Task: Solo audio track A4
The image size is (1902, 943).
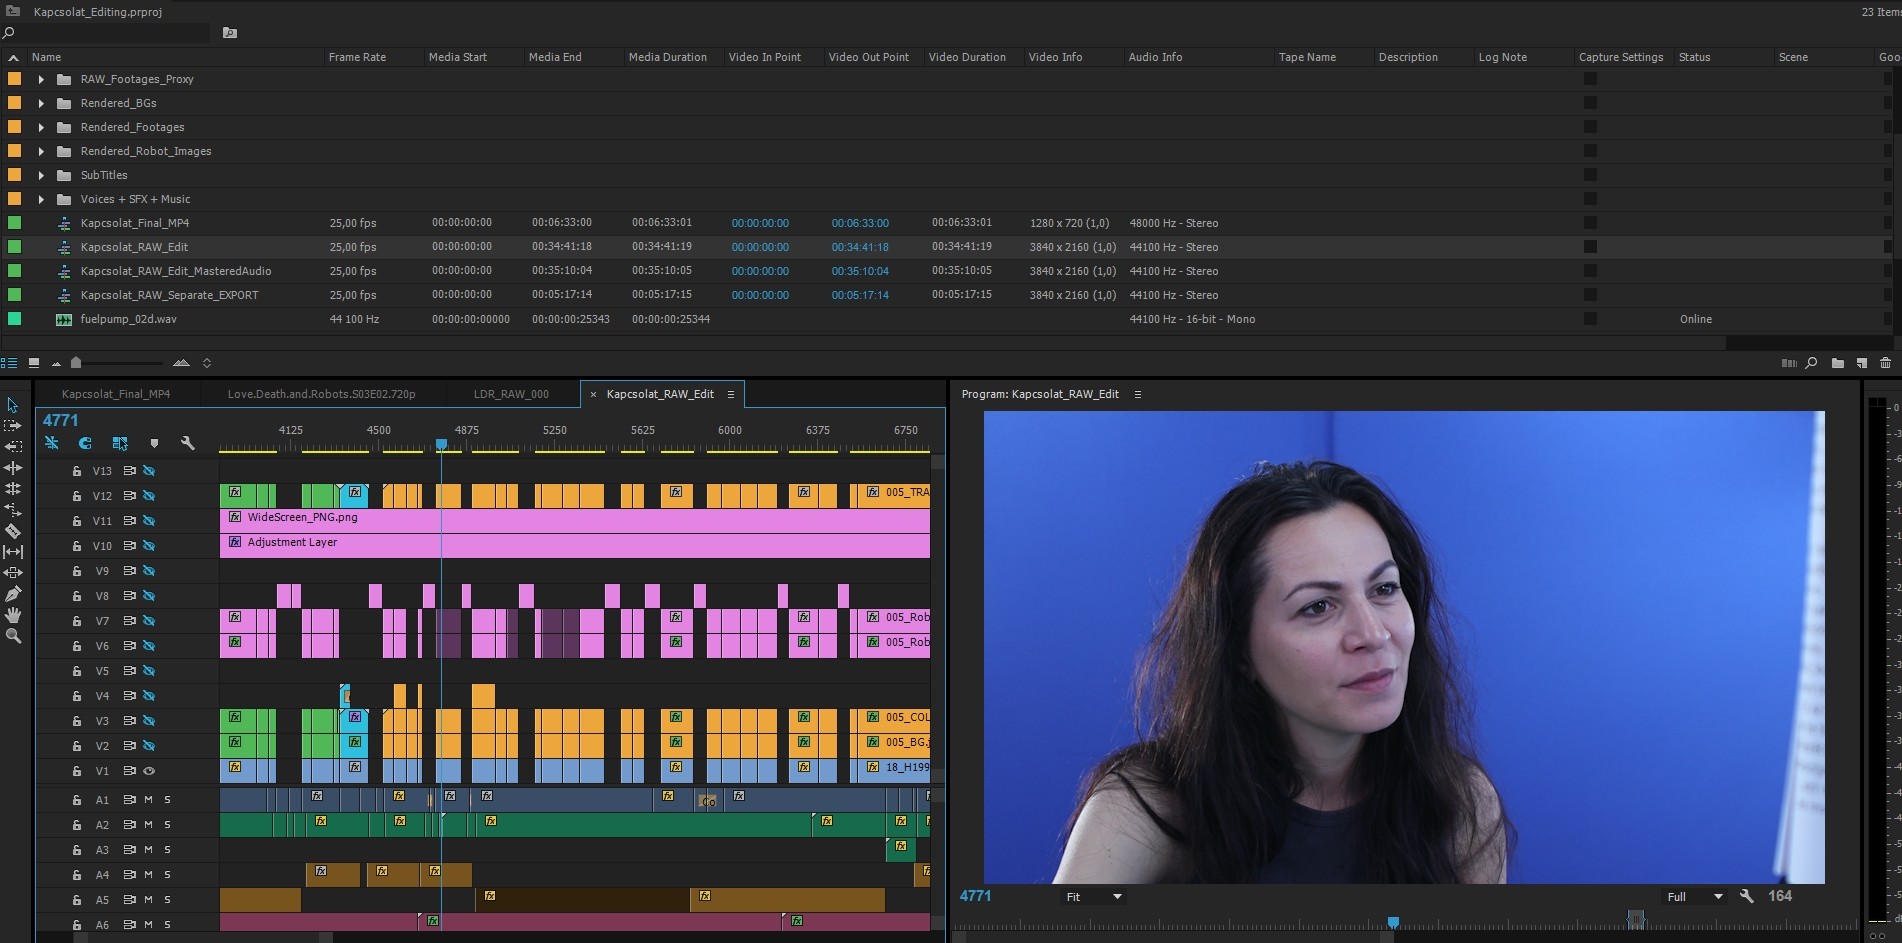Action: click(167, 875)
